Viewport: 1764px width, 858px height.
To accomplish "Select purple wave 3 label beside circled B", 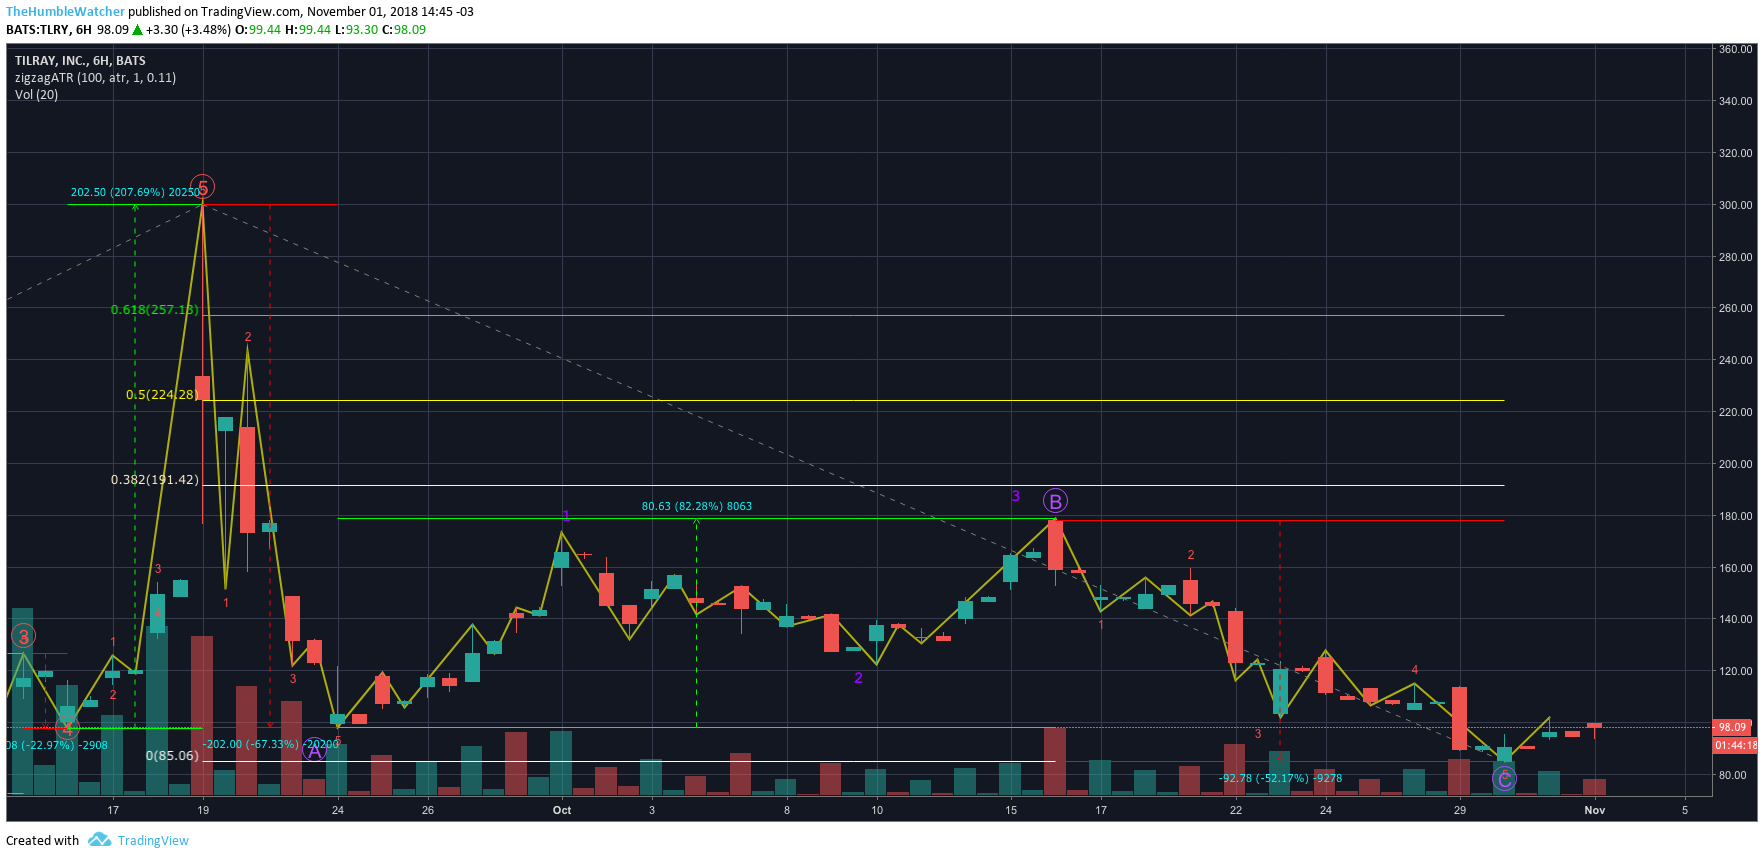I will tap(1016, 496).
